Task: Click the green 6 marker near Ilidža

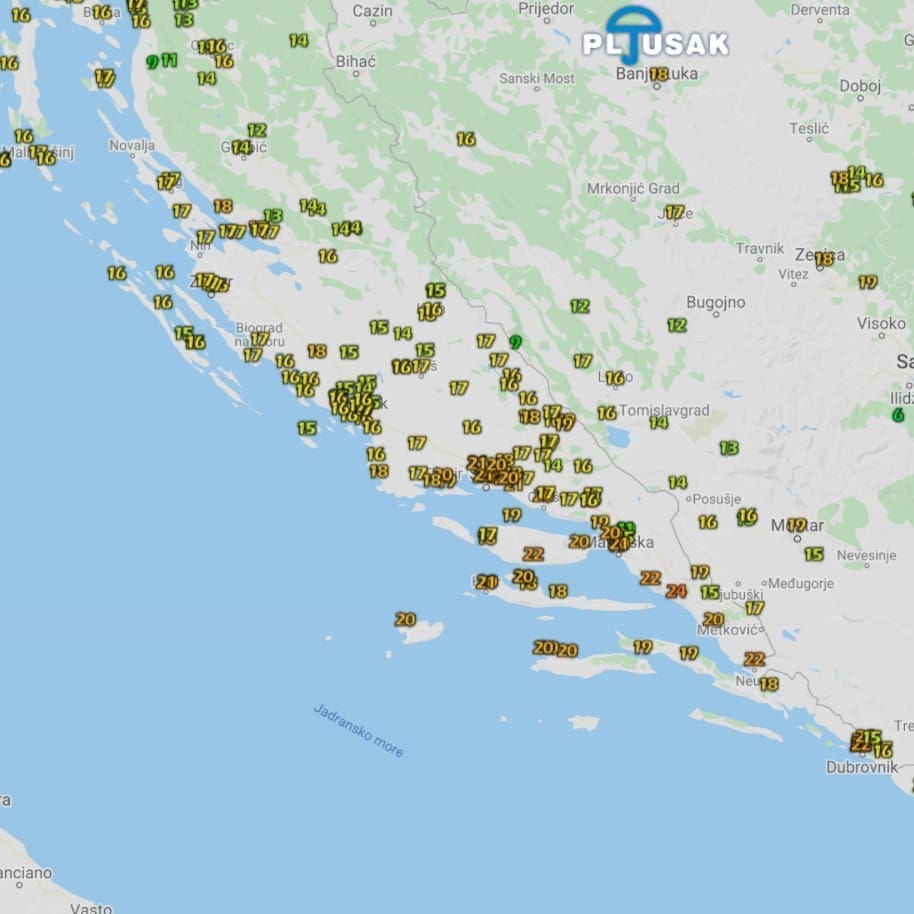Action: point(898,415)
